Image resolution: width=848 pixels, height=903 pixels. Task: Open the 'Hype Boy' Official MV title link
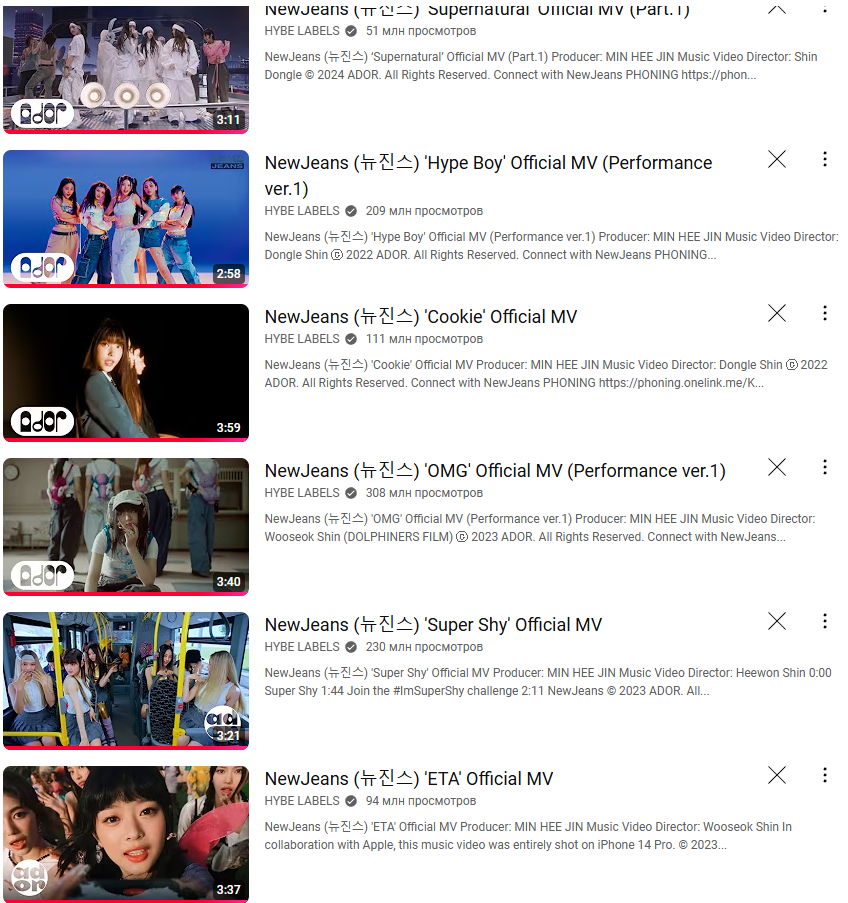tap(488, 175)
